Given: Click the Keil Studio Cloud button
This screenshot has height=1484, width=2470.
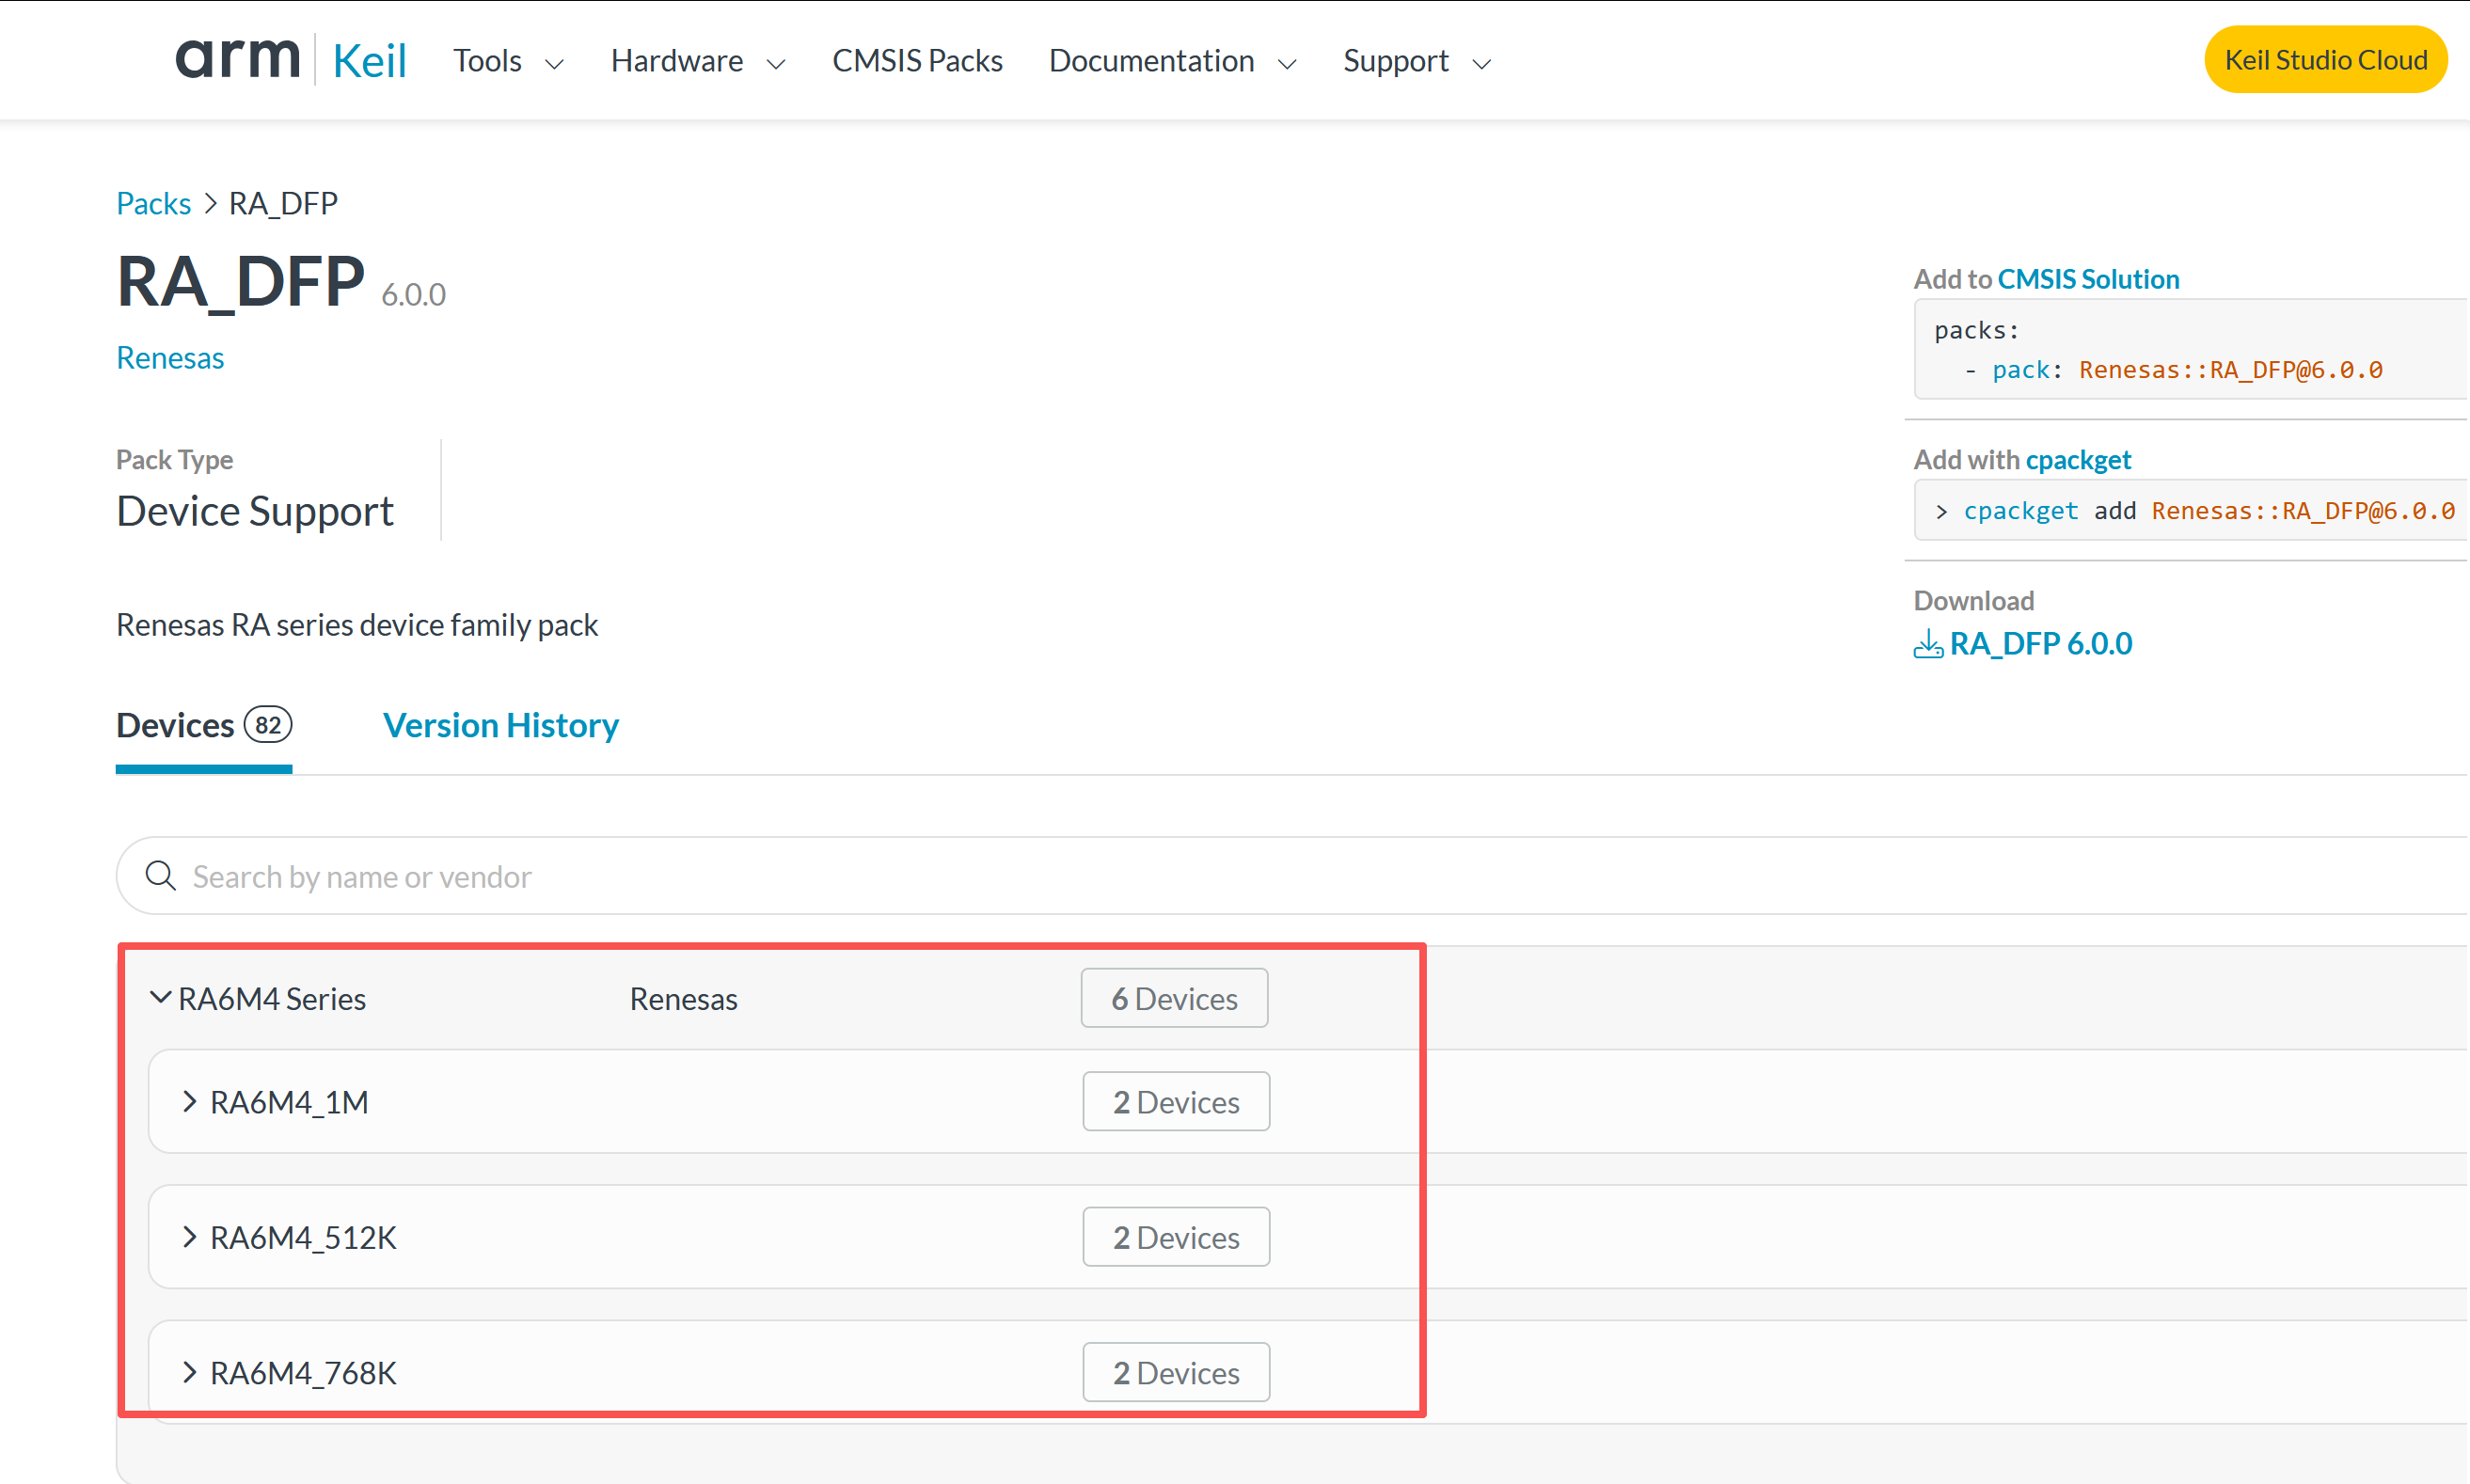Looking at the screenshot, I should tap(2325, 60).
